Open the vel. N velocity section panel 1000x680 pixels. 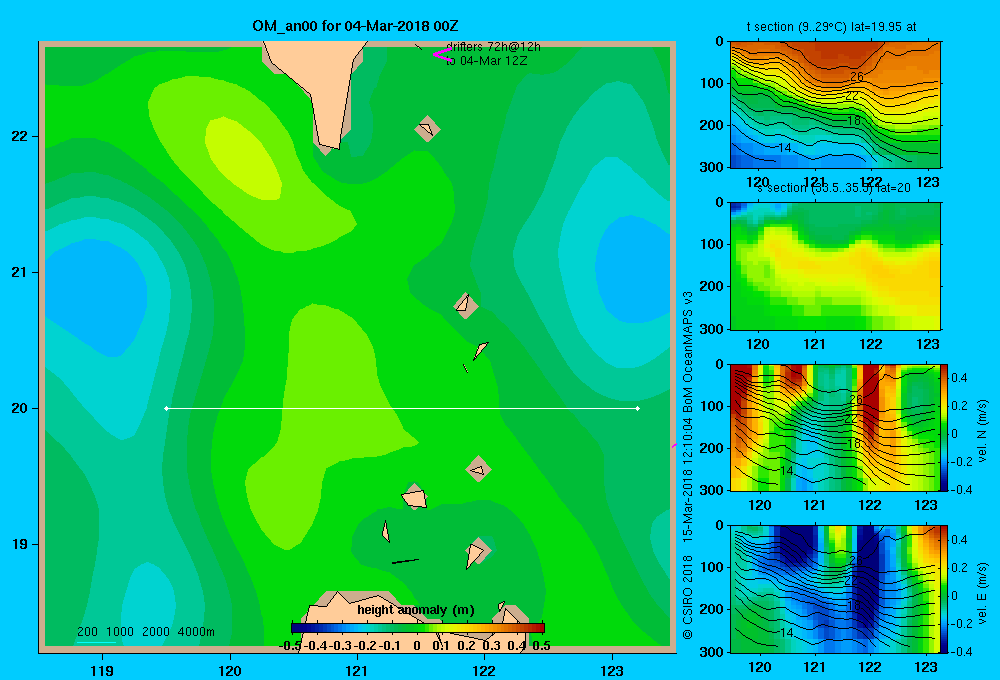click(x=835, y=427)
